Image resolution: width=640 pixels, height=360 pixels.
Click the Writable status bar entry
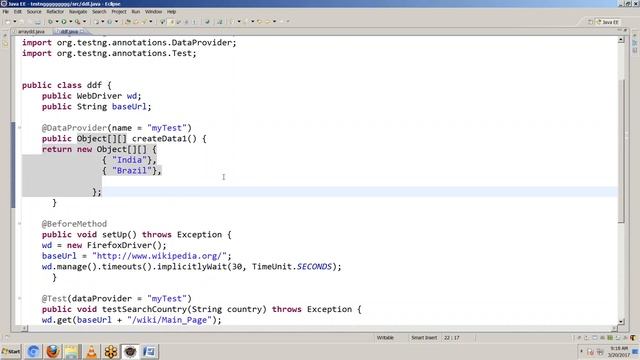pyautogui.click(x=385, y=338)
